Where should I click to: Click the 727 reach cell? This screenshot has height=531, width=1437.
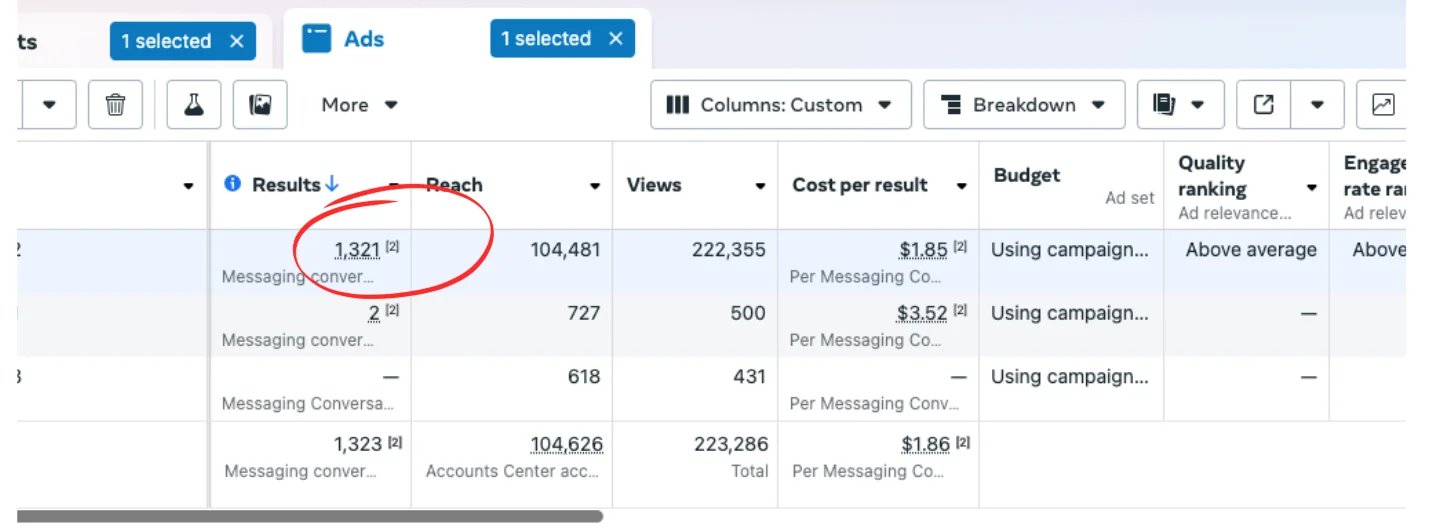(582, 313)
